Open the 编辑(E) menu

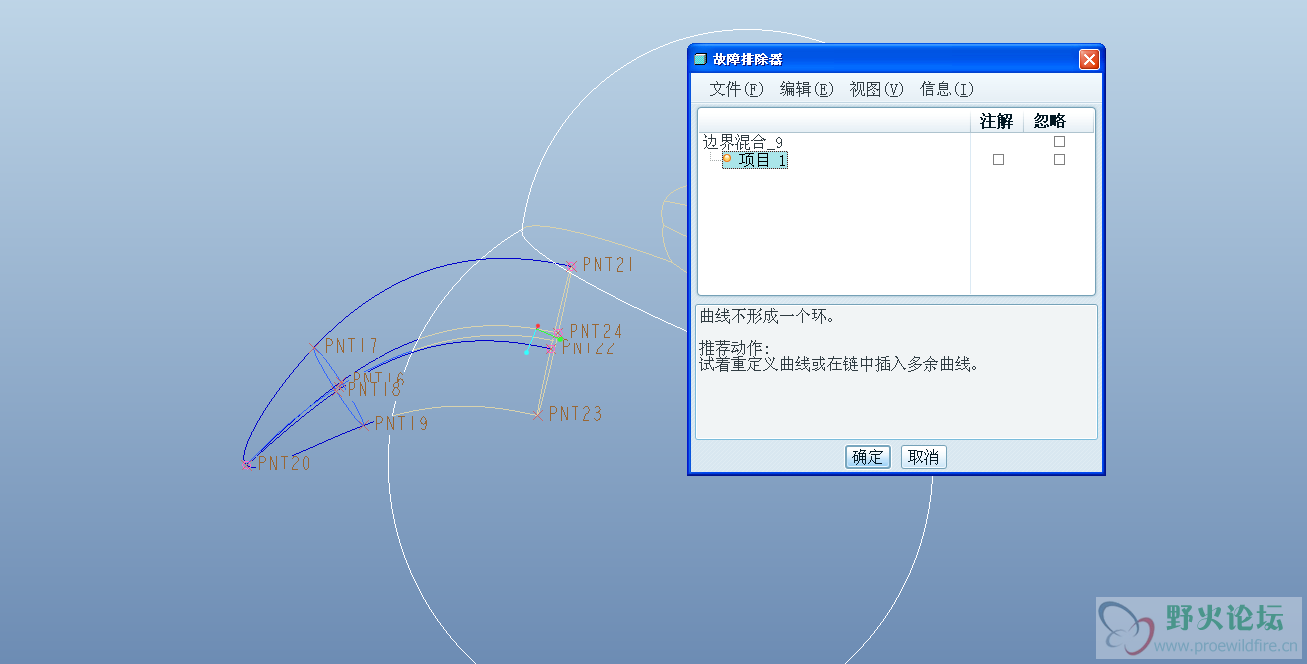(x=806, y=89)
